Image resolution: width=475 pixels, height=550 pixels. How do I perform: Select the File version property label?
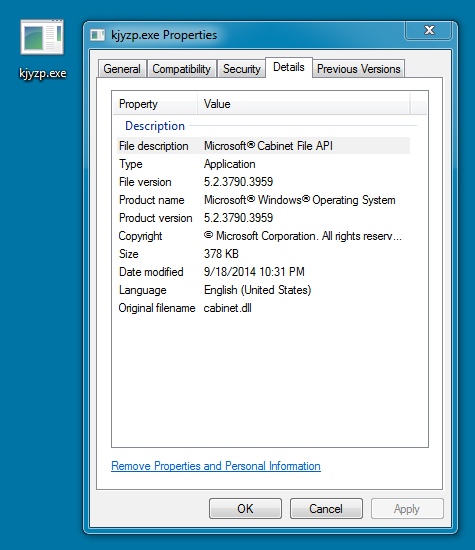tap(145, 182)
